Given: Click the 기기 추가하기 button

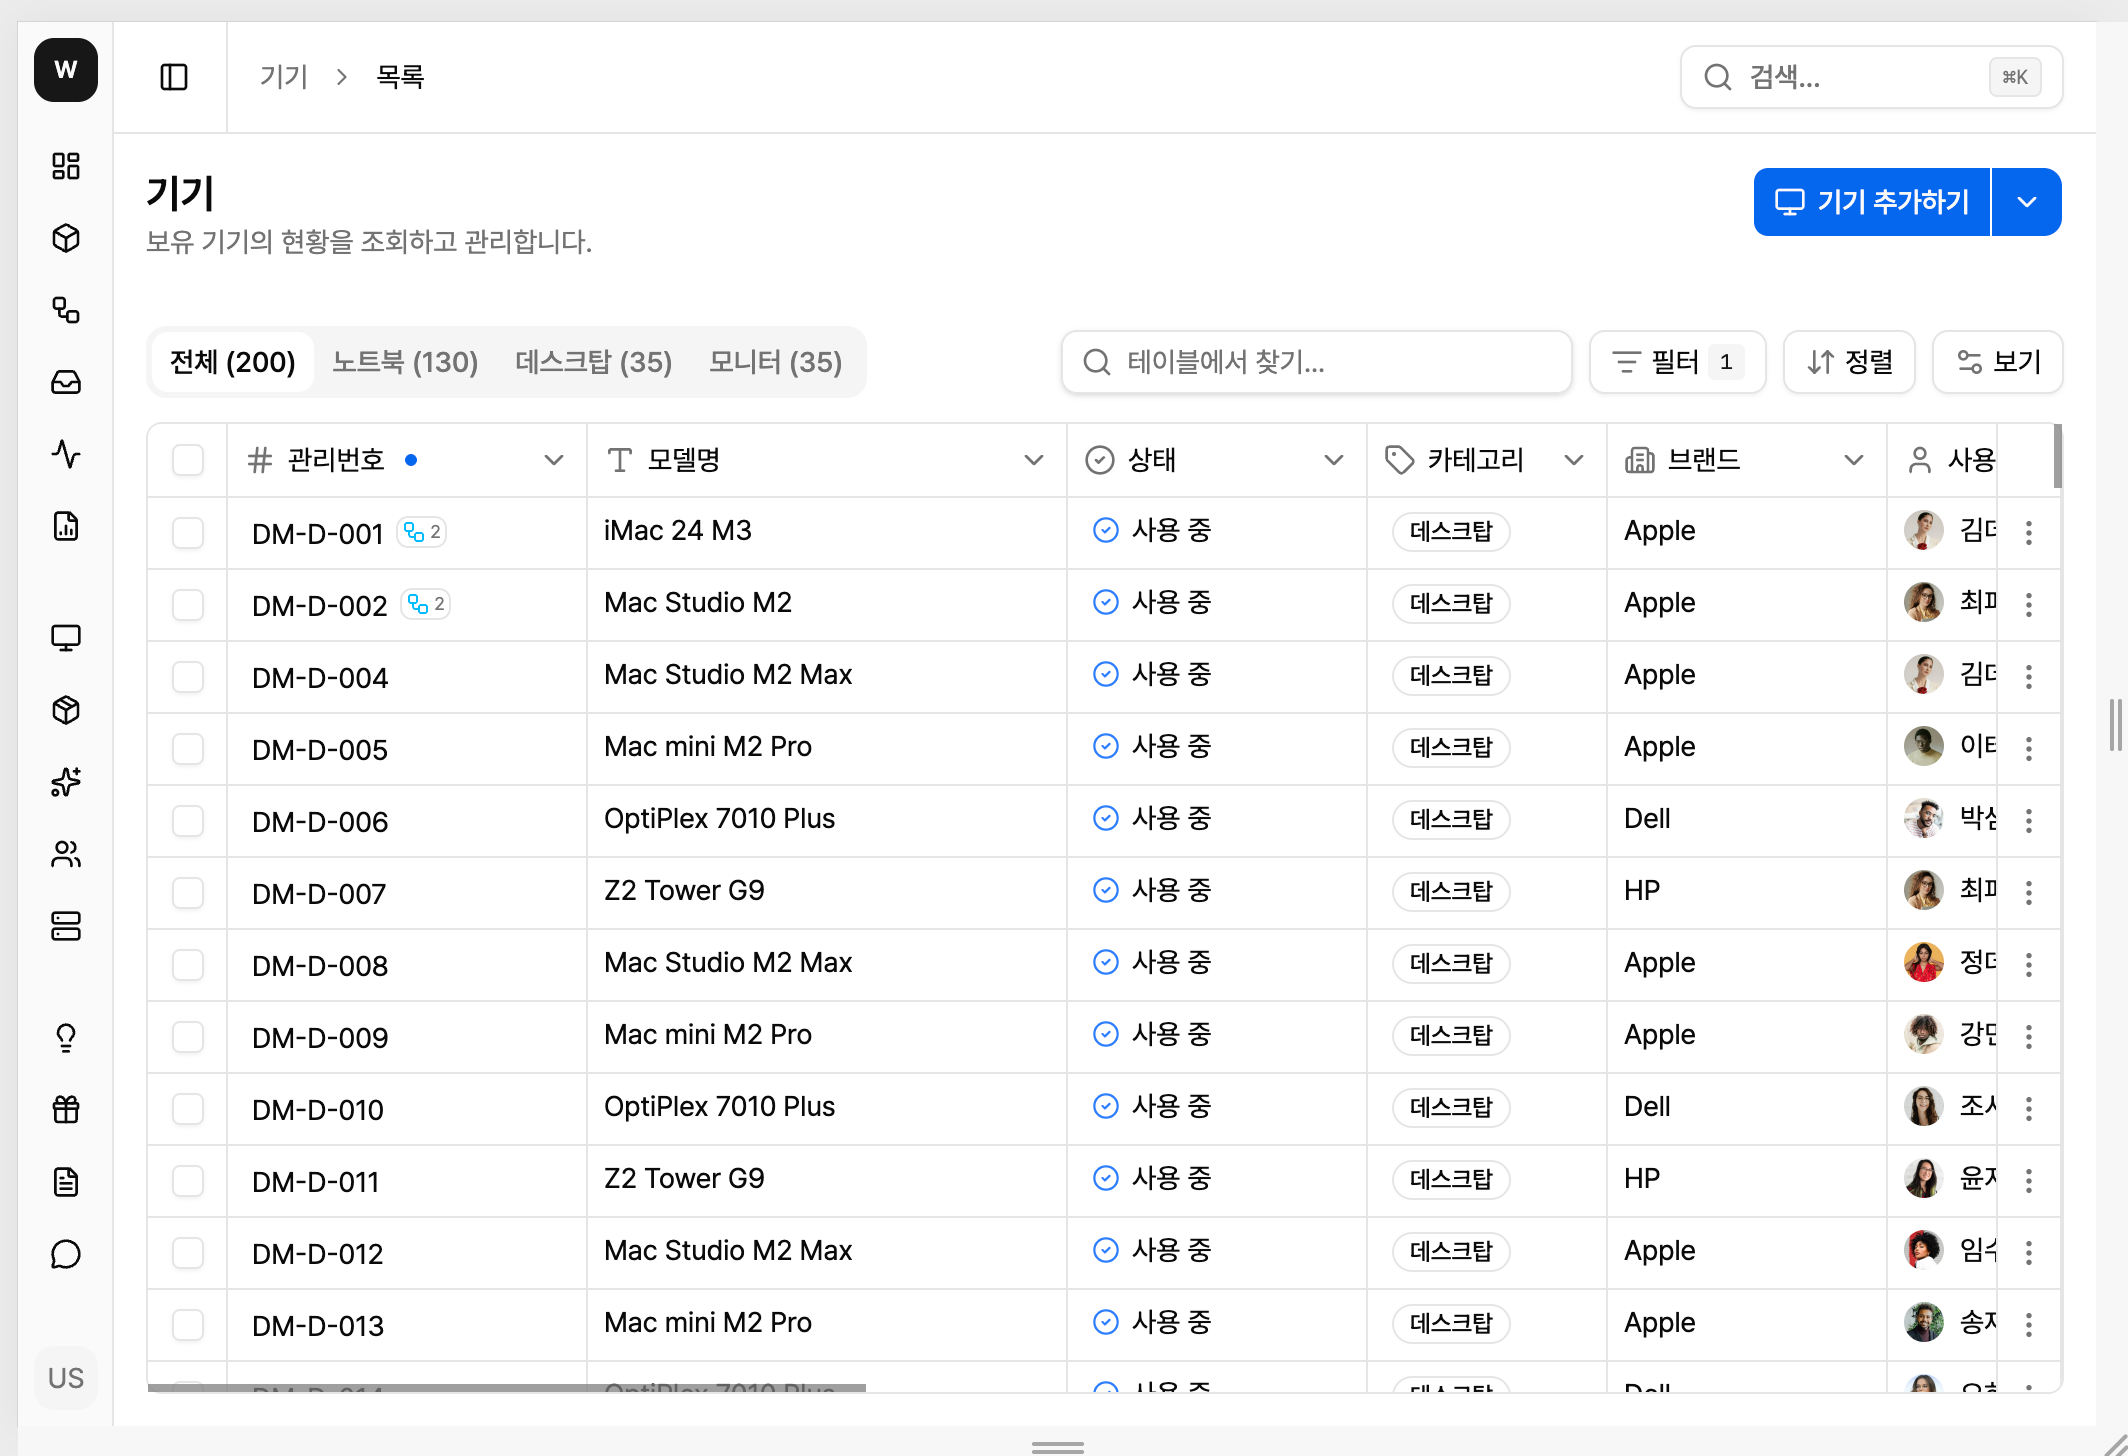Looking at the screenshot, I should click(1872, 202).
